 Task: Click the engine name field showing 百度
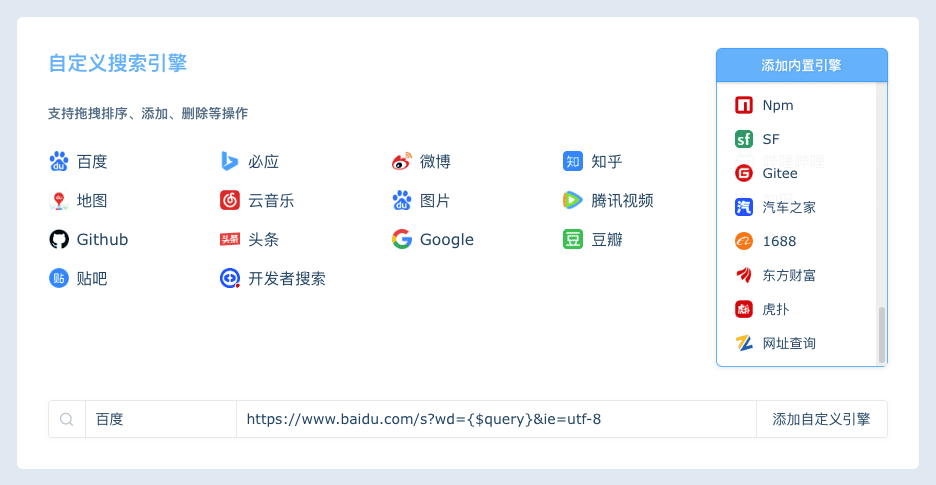tap(160, 420)
